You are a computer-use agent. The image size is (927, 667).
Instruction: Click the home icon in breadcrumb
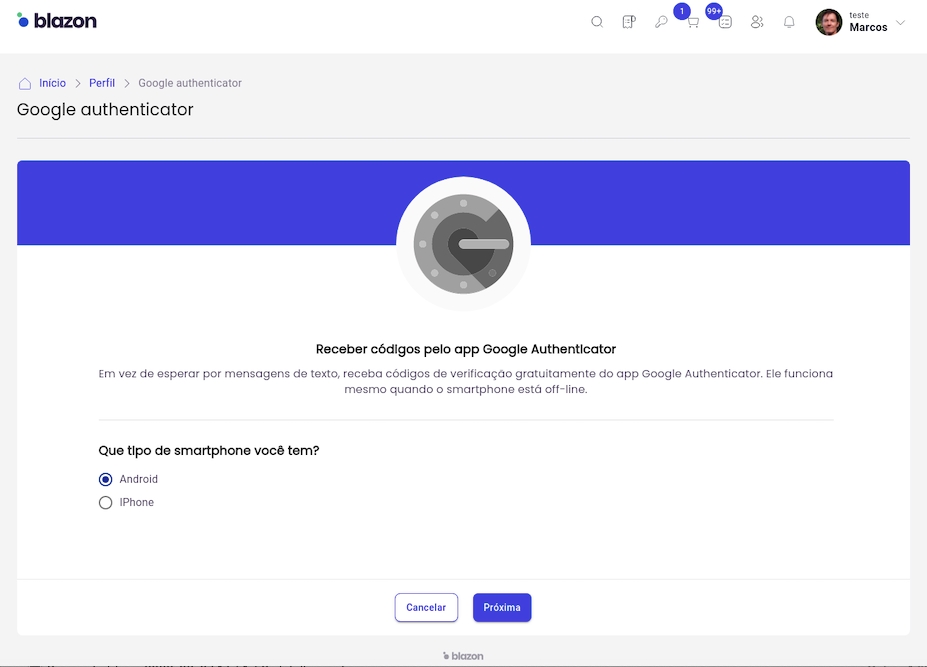[x=25, y=83]
